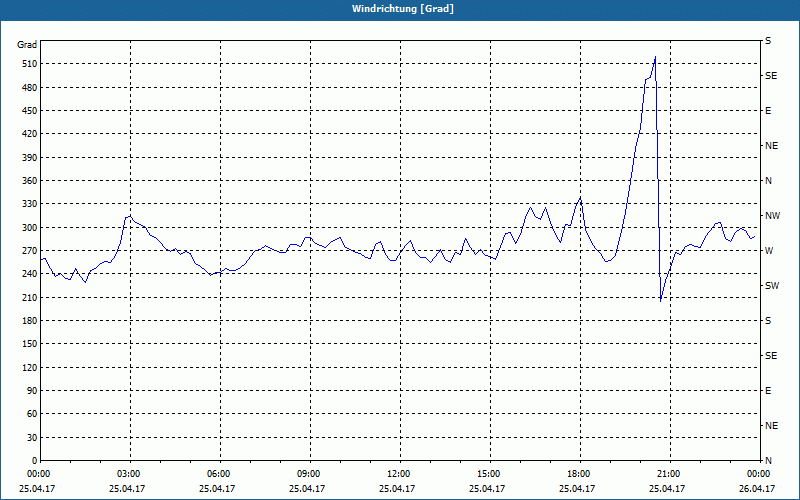Select the 480 y-axis value
The width and height of the screenshot is (800, 500).
(x=30, y=88)
